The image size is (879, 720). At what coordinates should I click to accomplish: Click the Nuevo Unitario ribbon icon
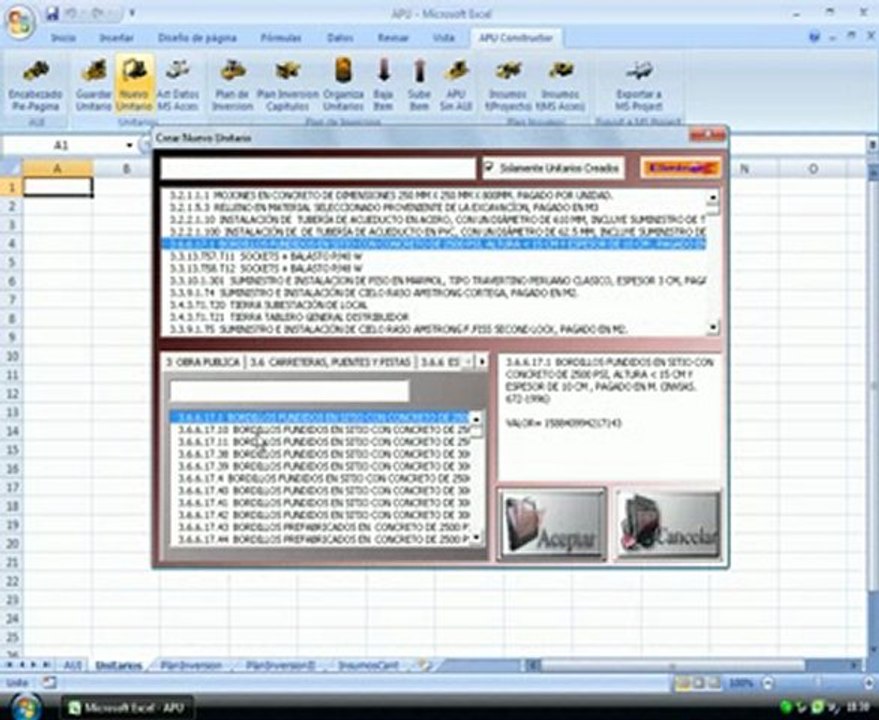click(x=135, y=85)
